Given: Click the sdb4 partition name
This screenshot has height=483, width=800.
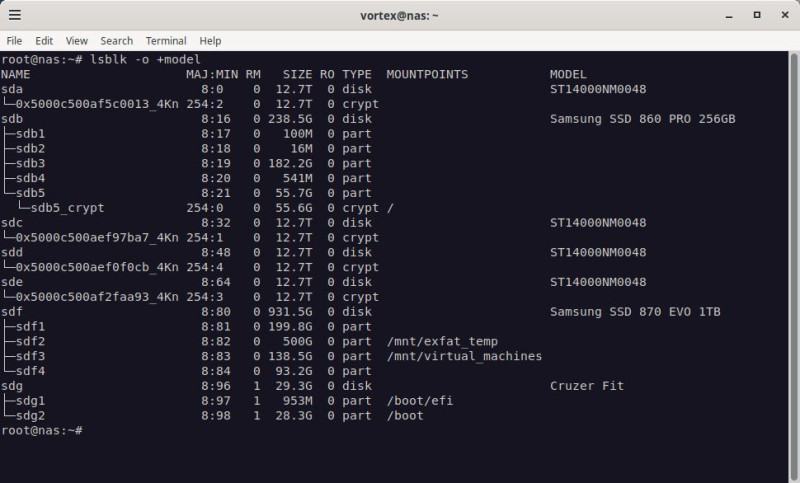Looking at the screenshot, I should coord(30,178).
